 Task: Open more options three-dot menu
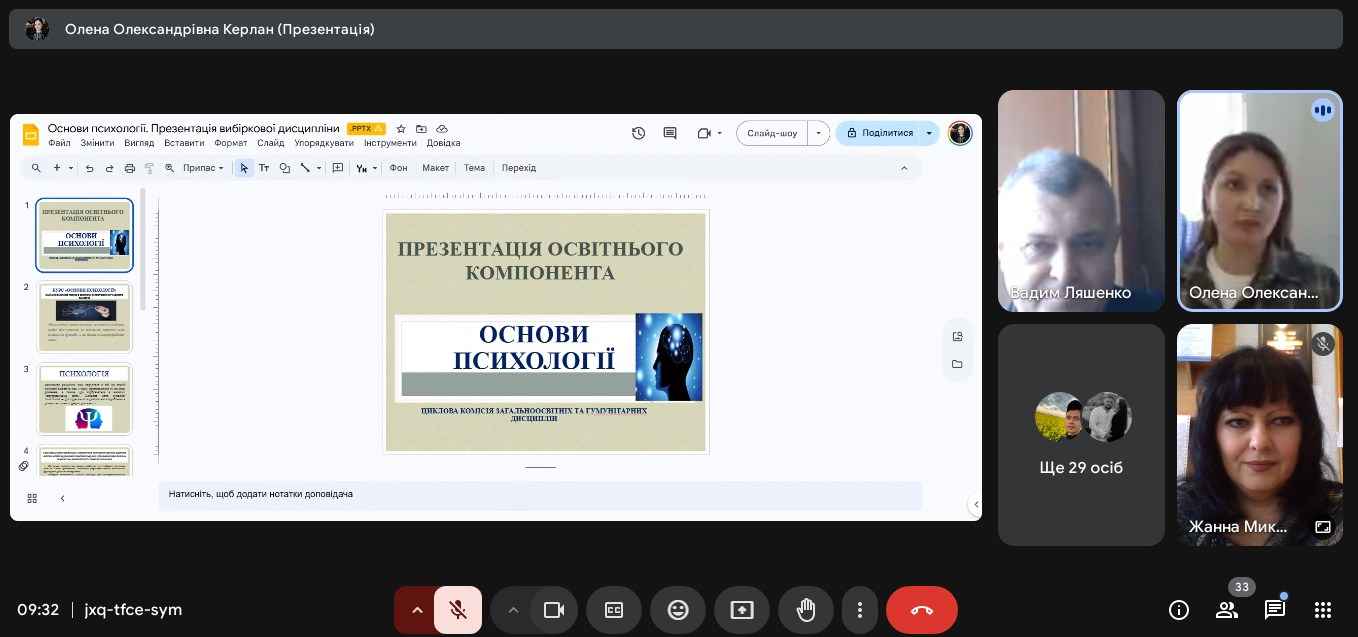[859, 610]
